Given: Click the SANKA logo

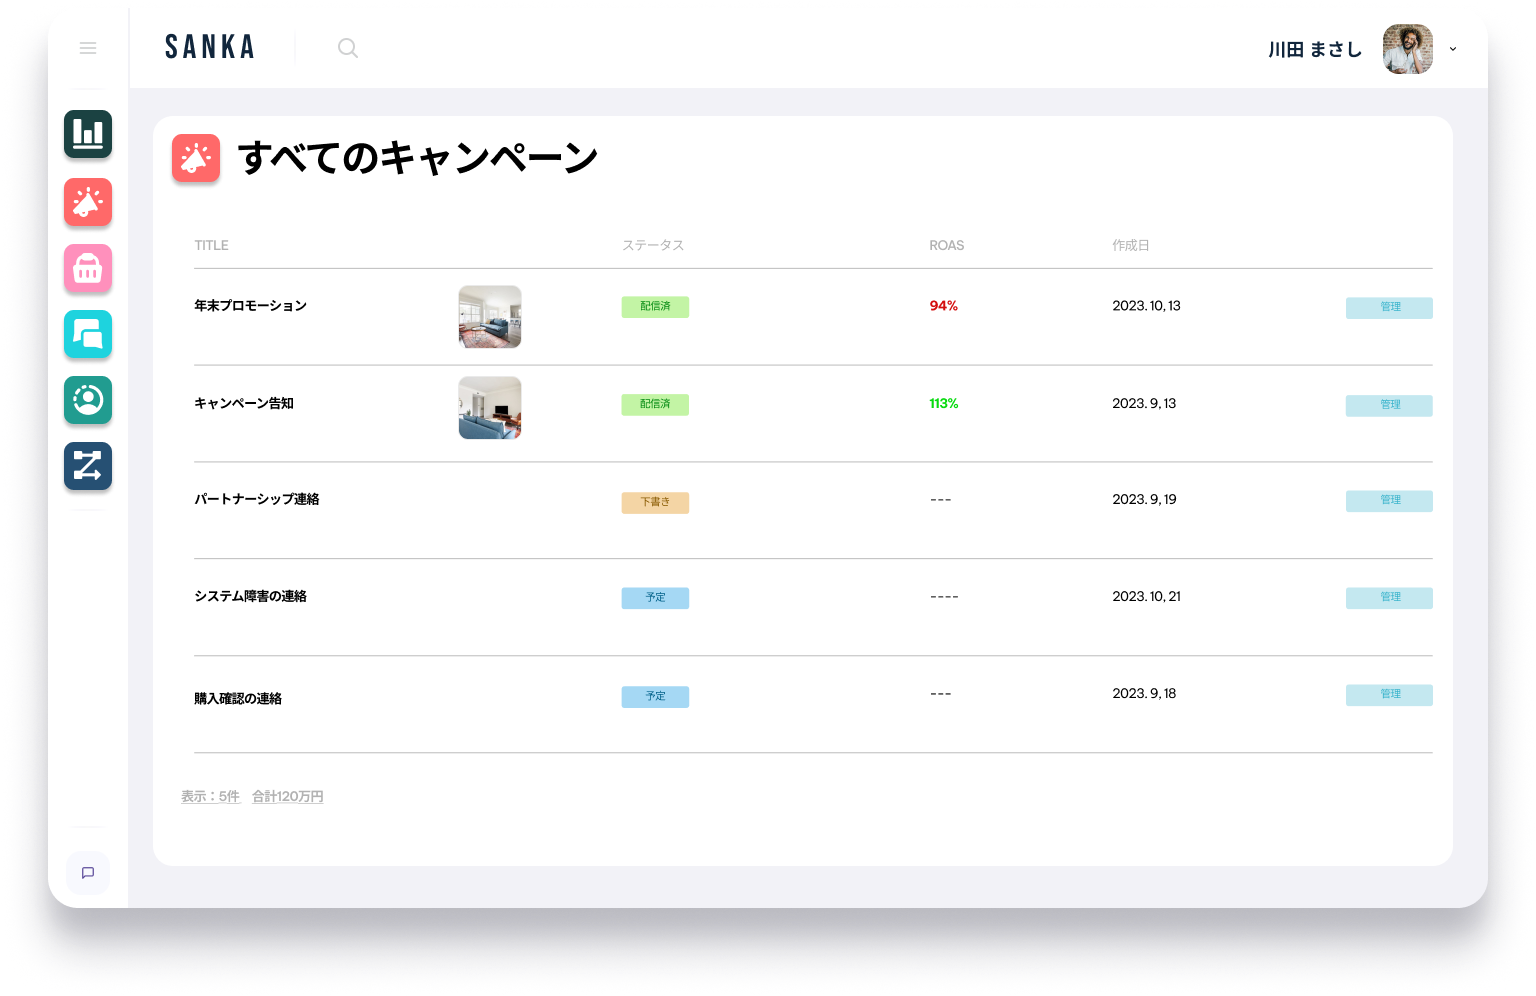Looking at the screenshot, I should pos(210,48).
